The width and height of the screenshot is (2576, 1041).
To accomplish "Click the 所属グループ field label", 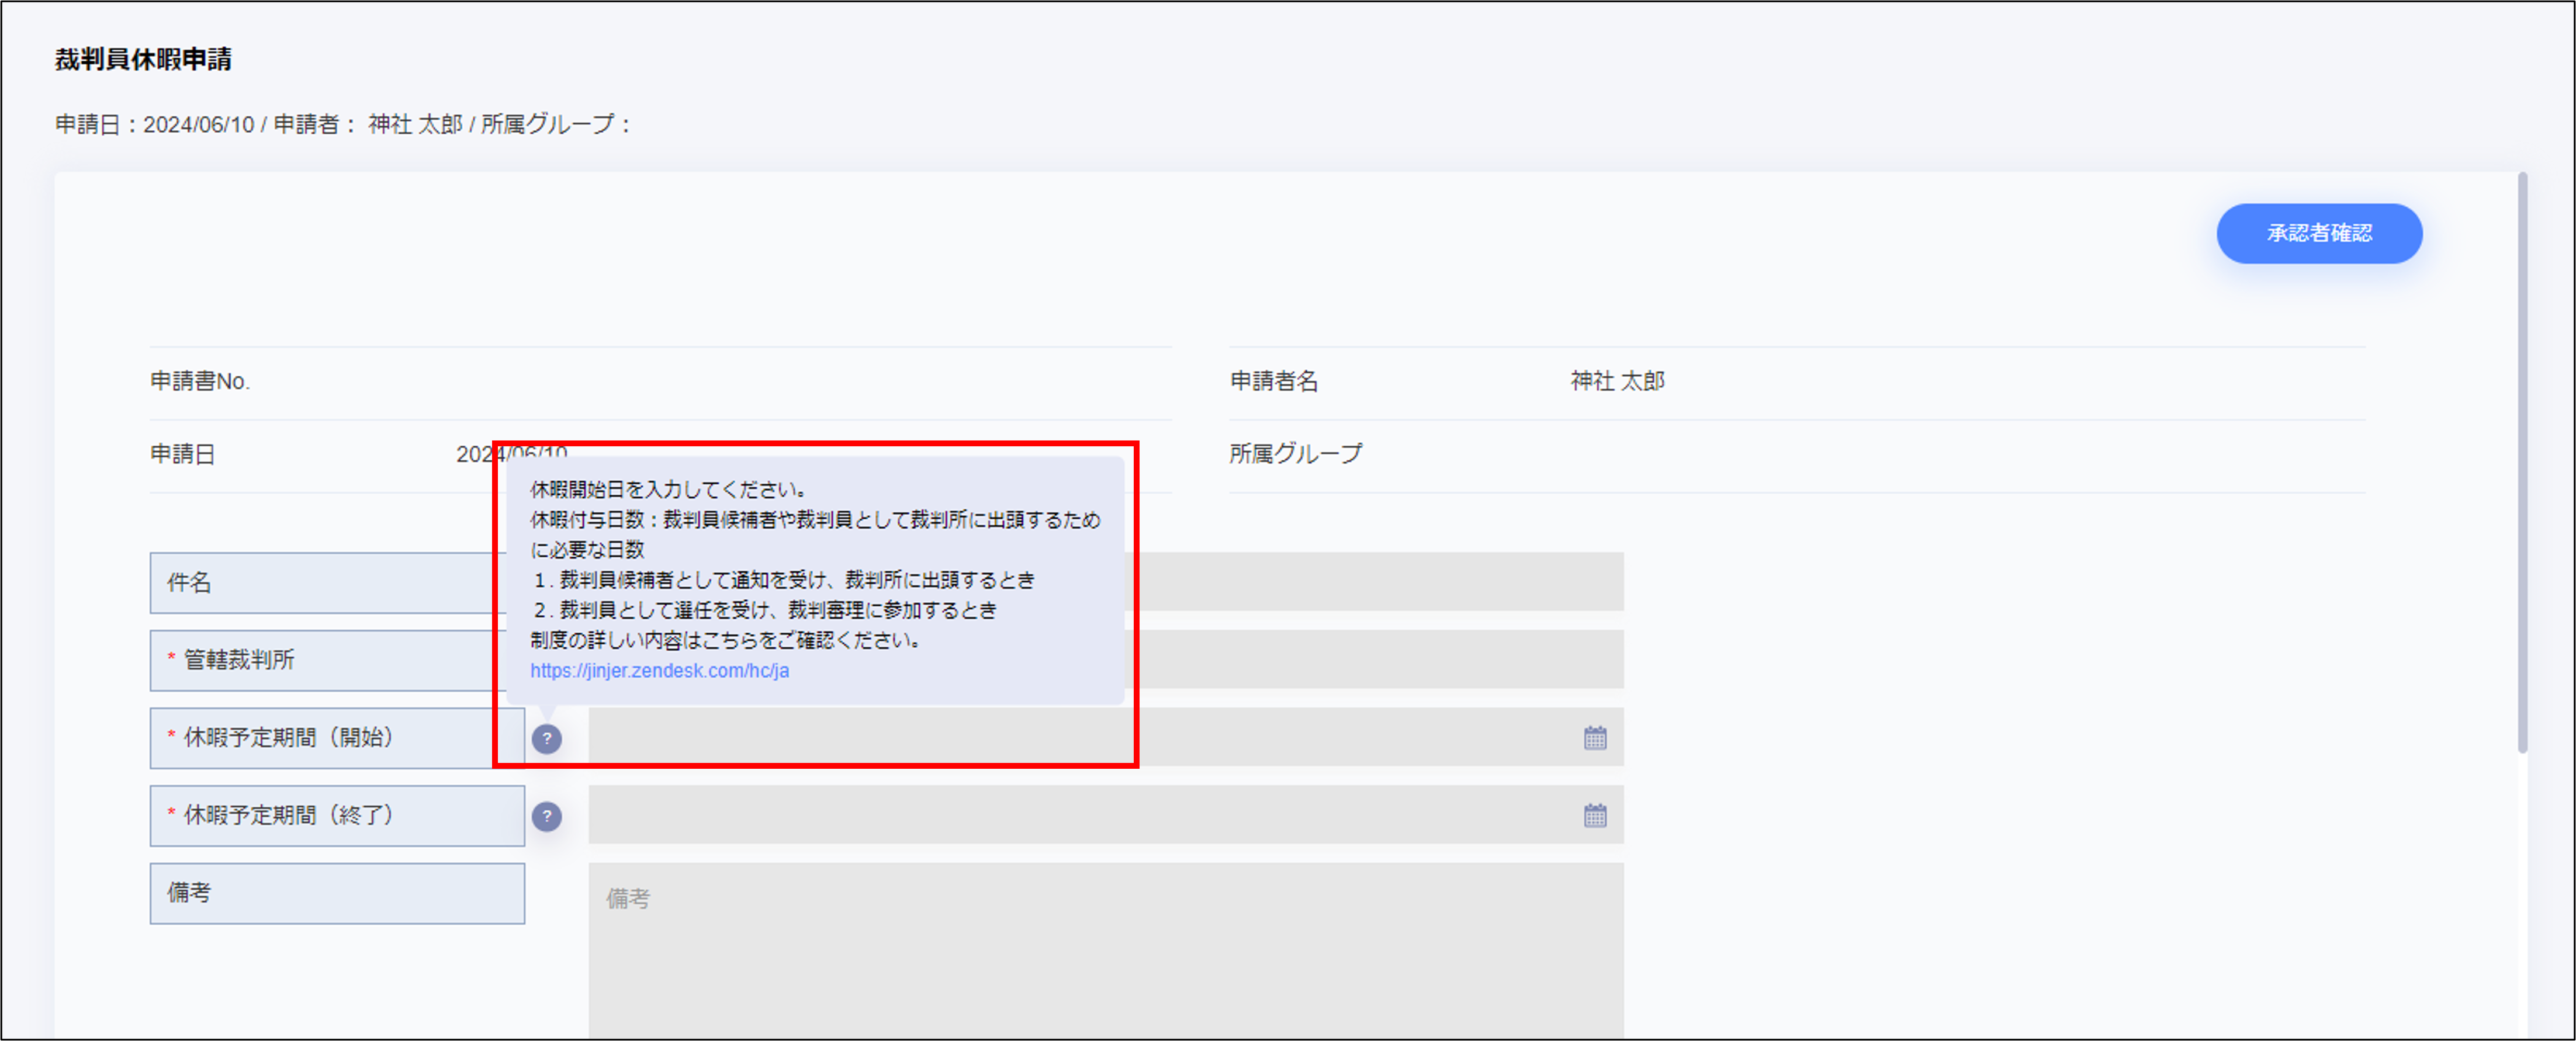I will [1296, 453].
